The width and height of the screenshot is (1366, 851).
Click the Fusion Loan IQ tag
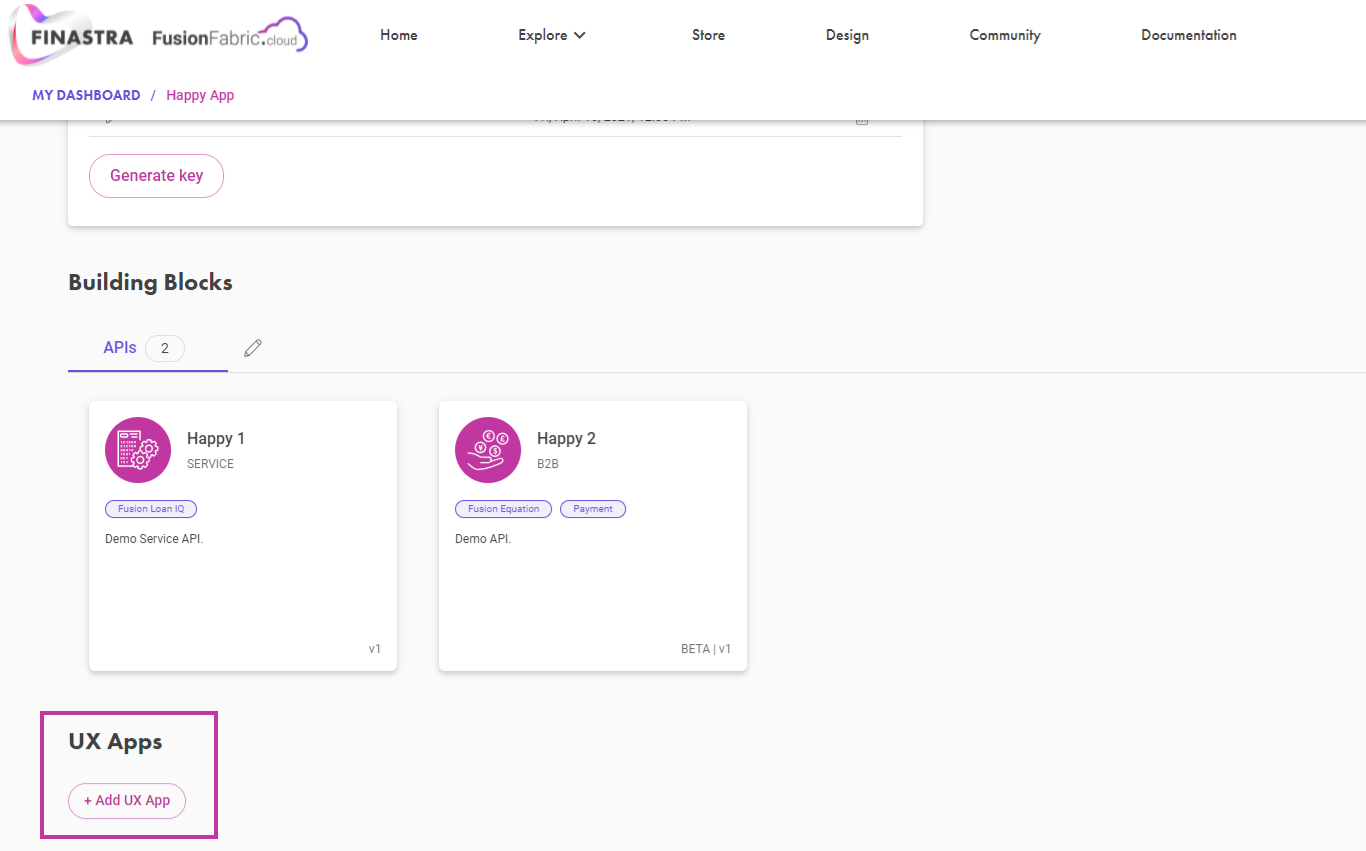point(151,509)
